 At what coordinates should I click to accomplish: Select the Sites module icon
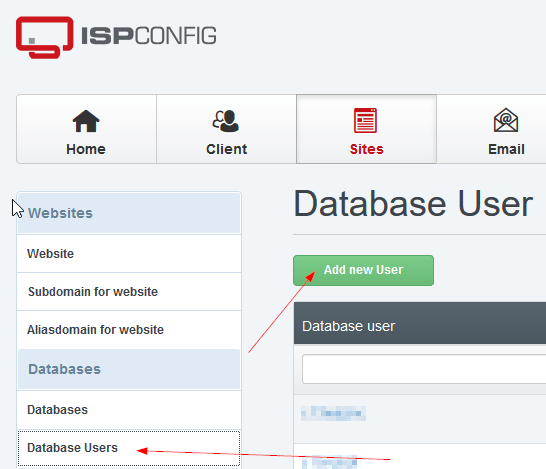[x=365, y=120]
